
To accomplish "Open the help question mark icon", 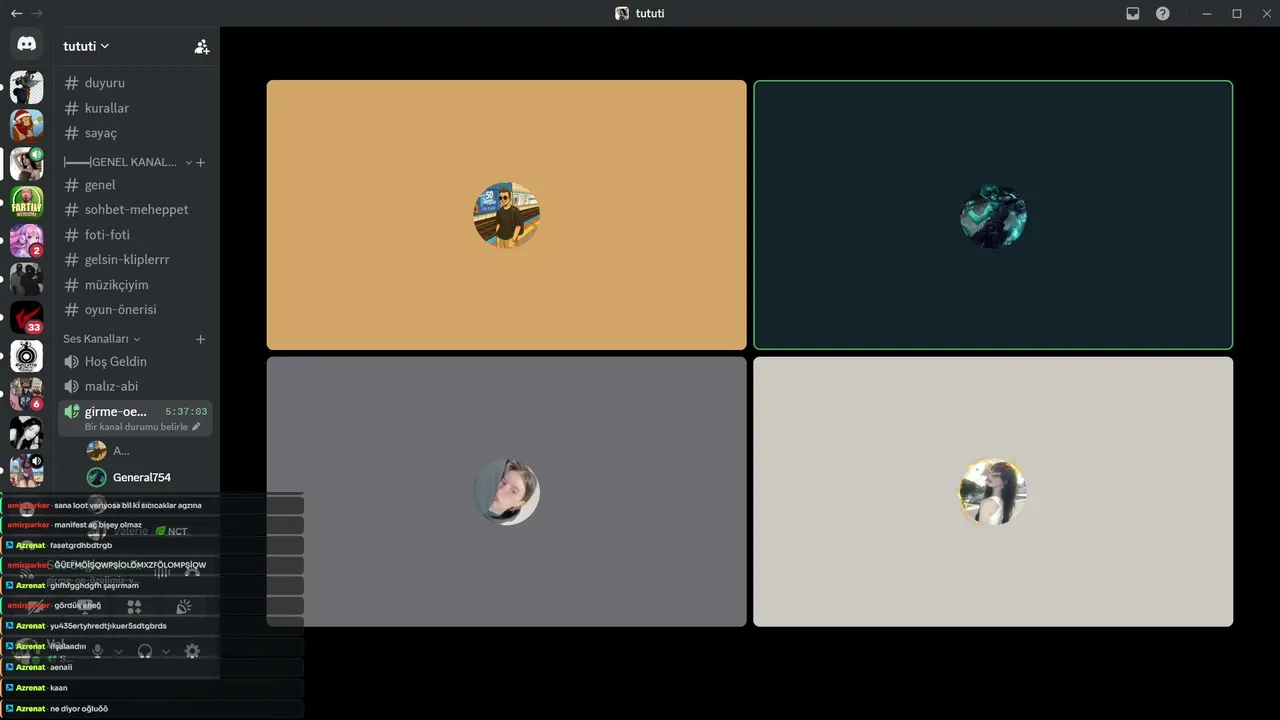I will coord(1163,14).
